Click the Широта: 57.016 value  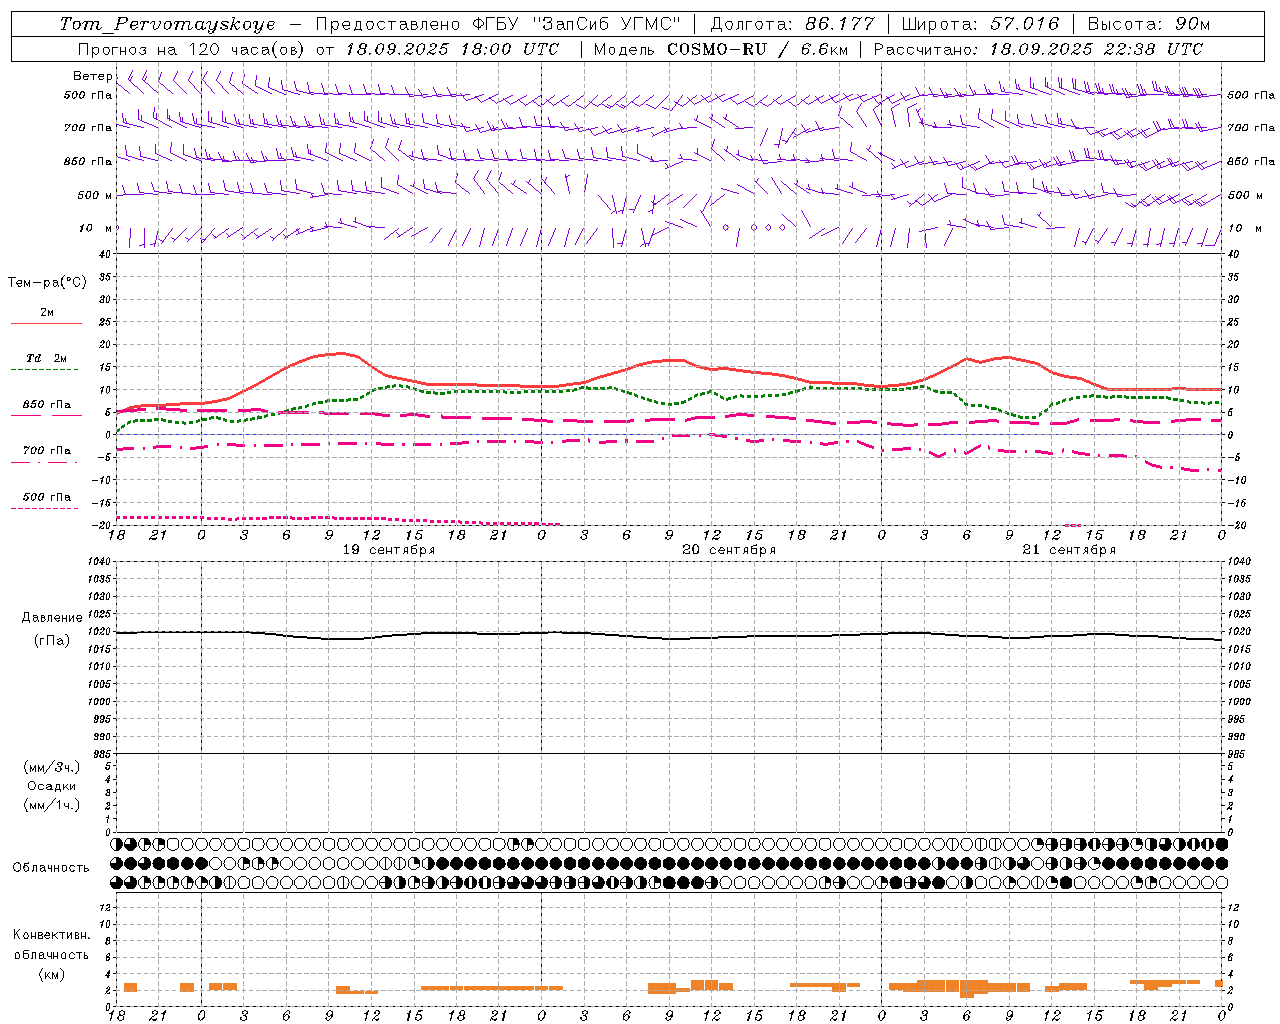(x=980, y=24)
